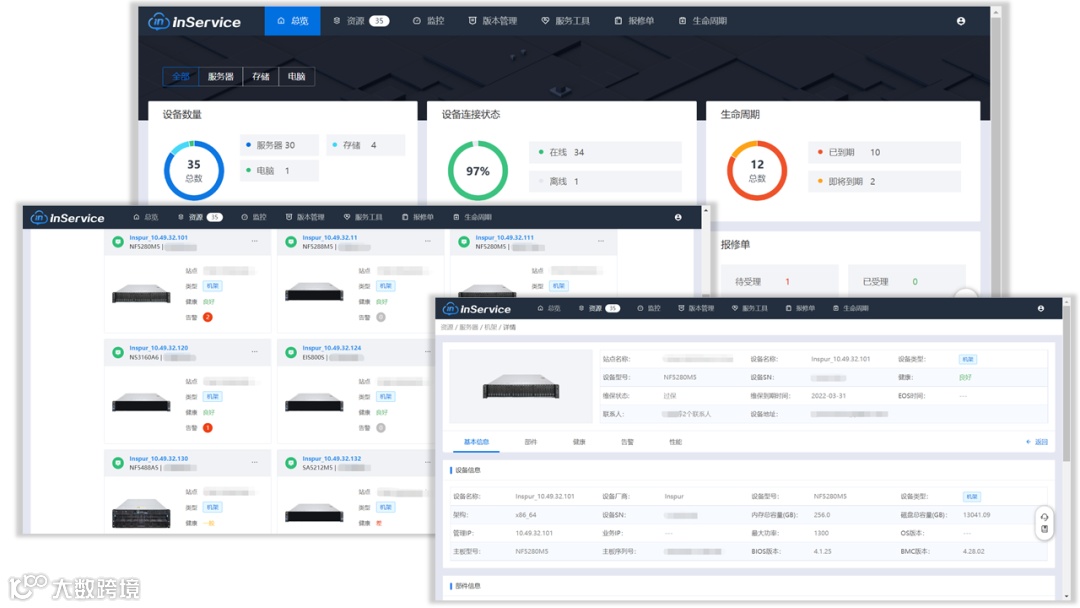
Task: Open more menu of Inspur_10.49.32.111 card
Action: click(601, 241)
